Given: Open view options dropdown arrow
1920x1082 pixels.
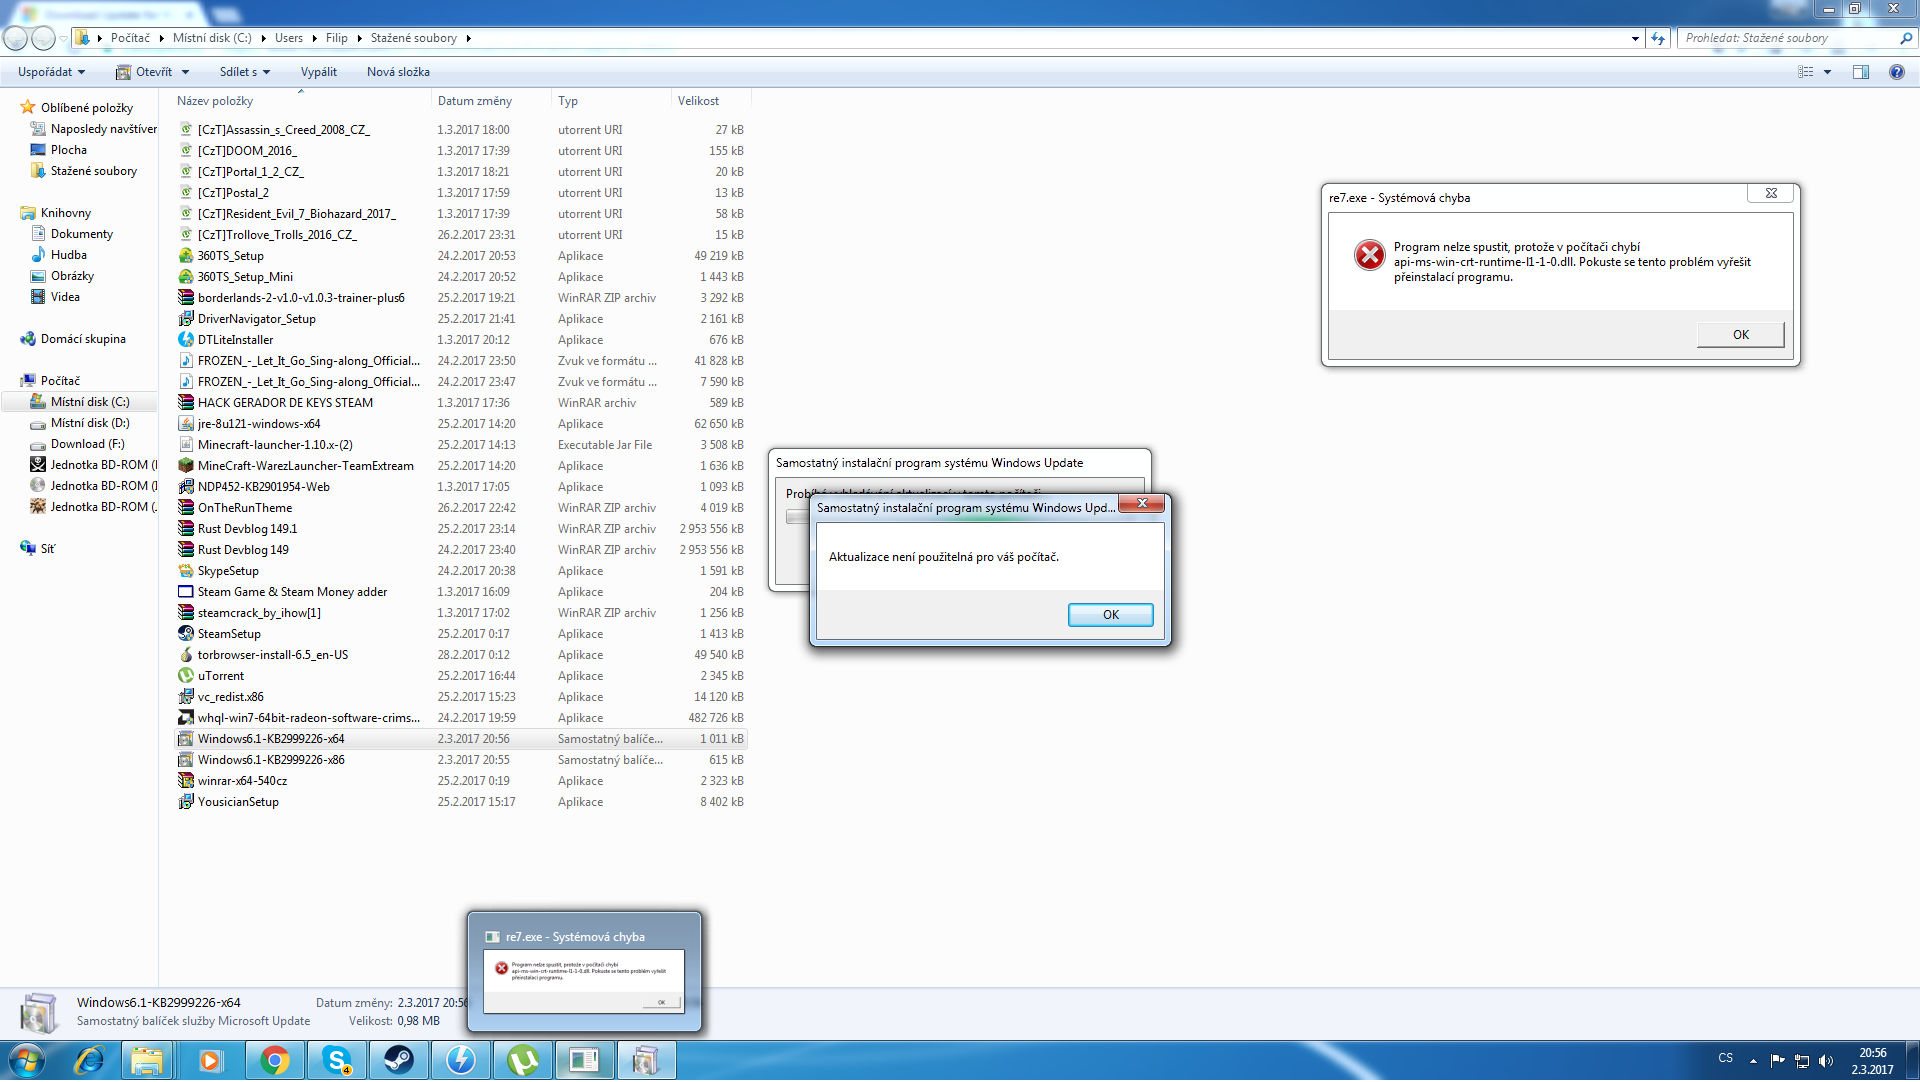Looking at the screenshot, I should click(1828, 72).
